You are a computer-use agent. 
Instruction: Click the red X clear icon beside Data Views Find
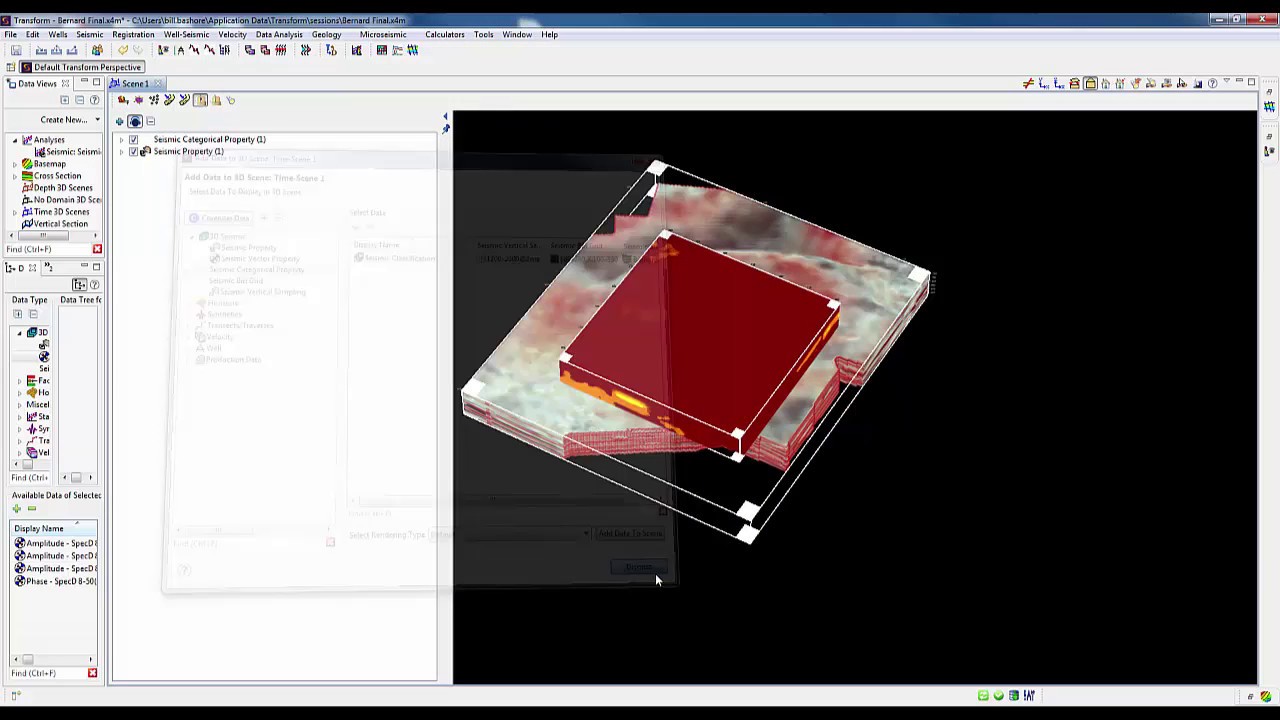coord(97,249)
